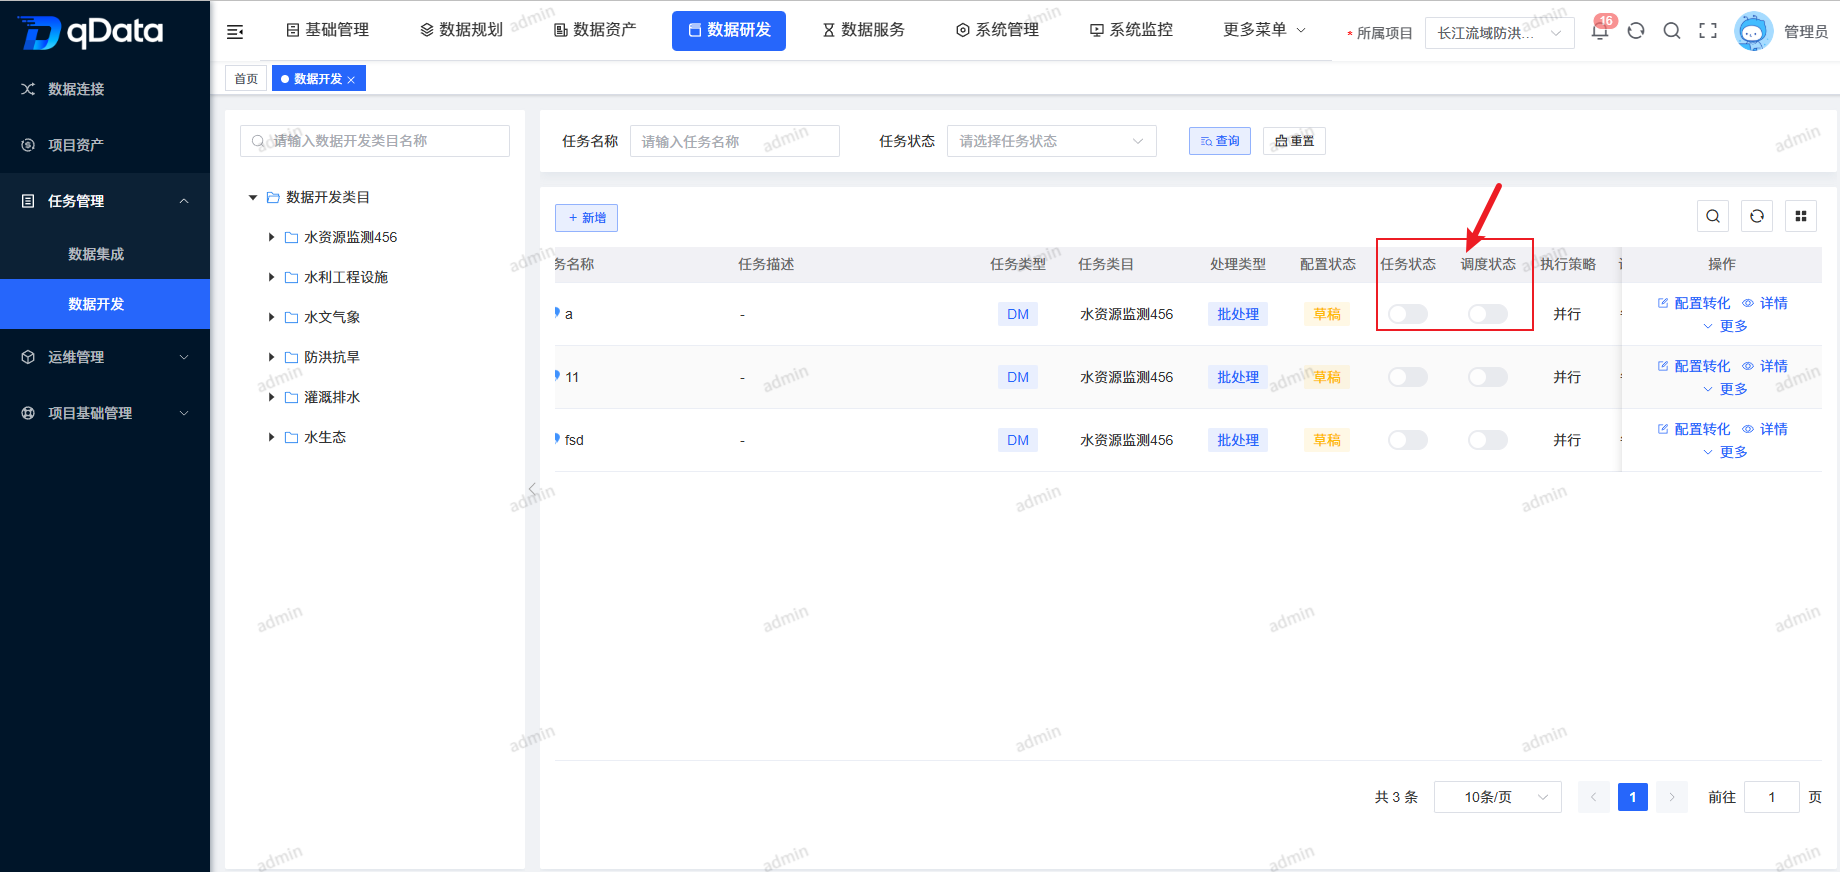The height and width of the screenshot is (872, 1840).
Task: Expand 灌溉排水 tree node
Action: pyautogui.click(x=271, y=397)
